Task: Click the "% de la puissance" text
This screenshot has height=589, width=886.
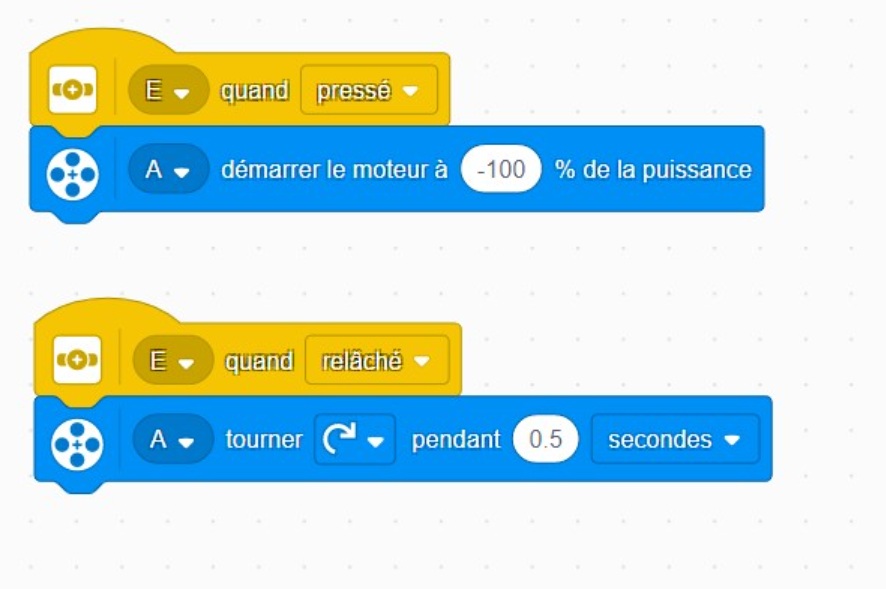Action: tap(653, 170)
